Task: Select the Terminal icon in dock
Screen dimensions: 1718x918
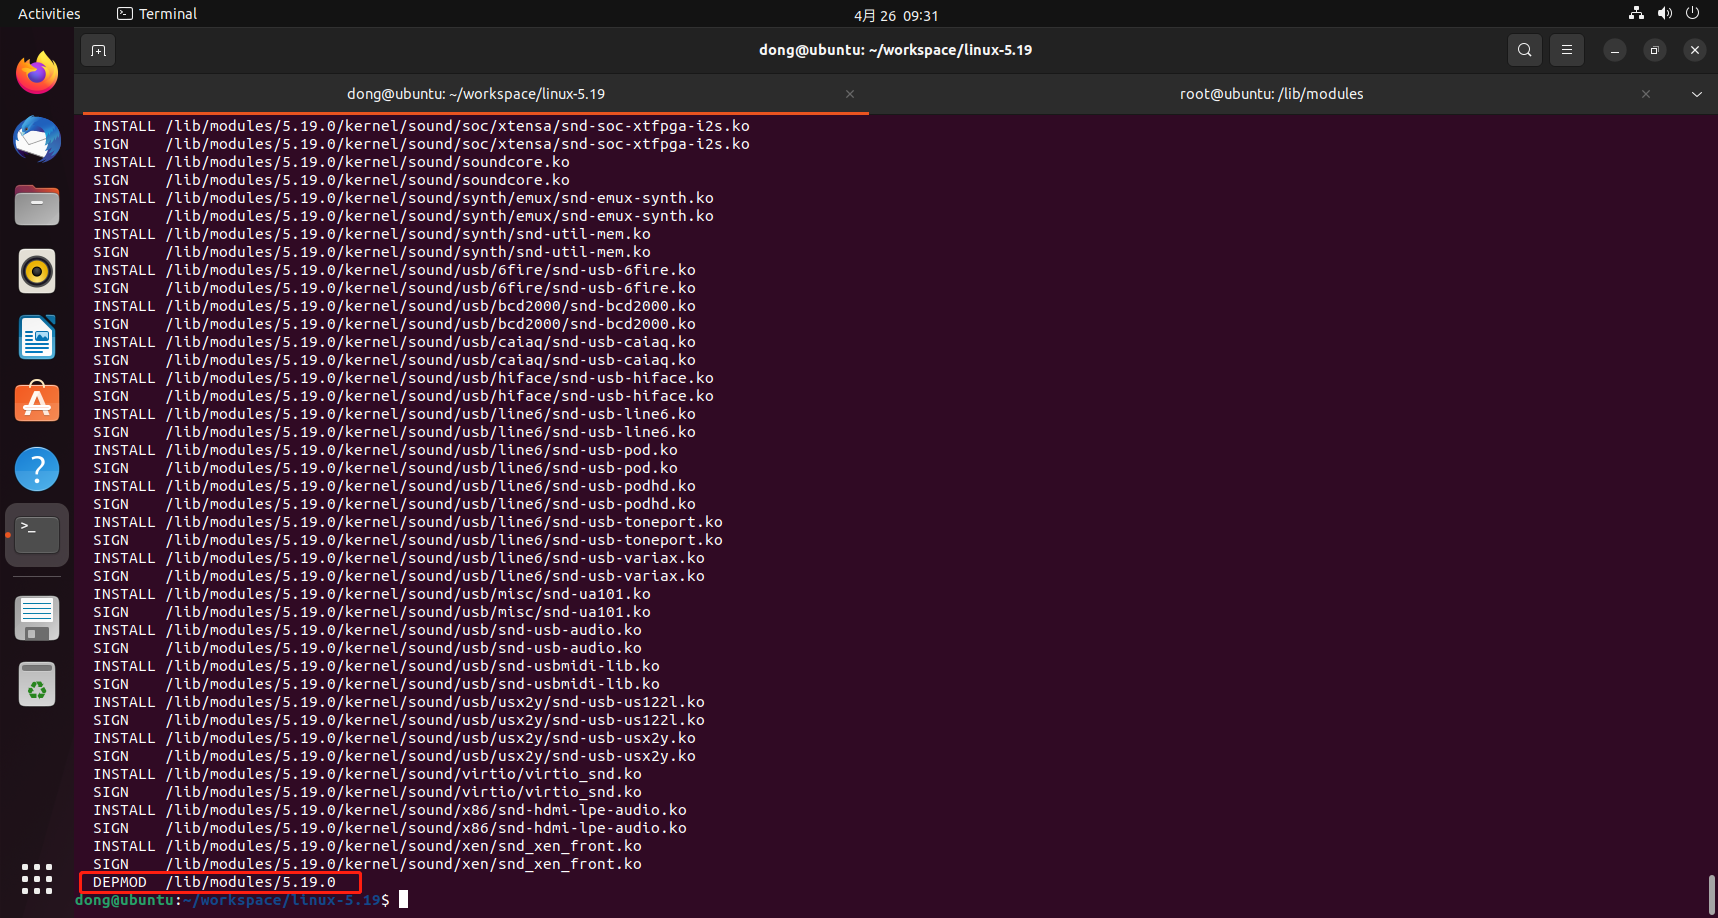Action: click(37, 535)
